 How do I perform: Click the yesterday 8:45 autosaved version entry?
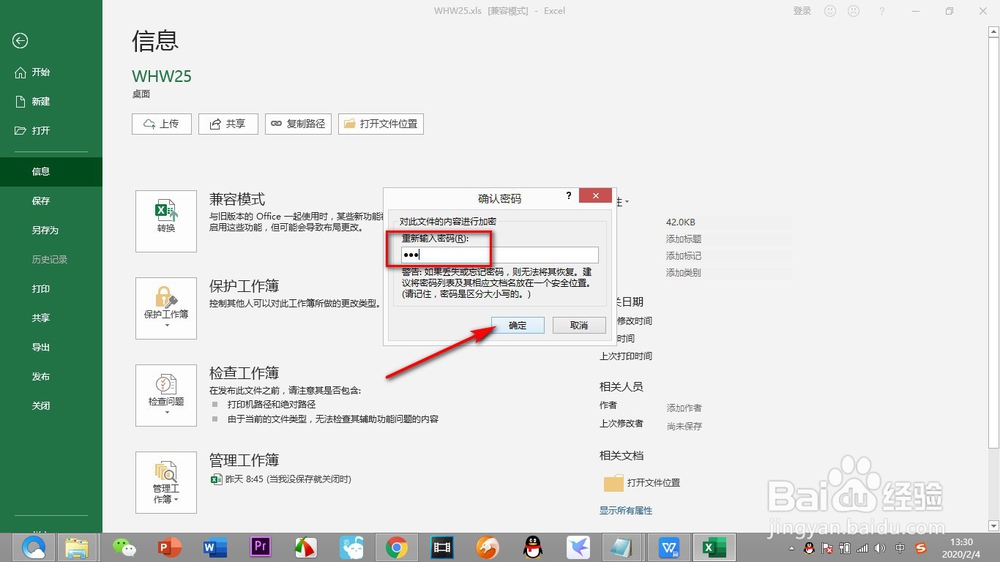pos(281,479)
